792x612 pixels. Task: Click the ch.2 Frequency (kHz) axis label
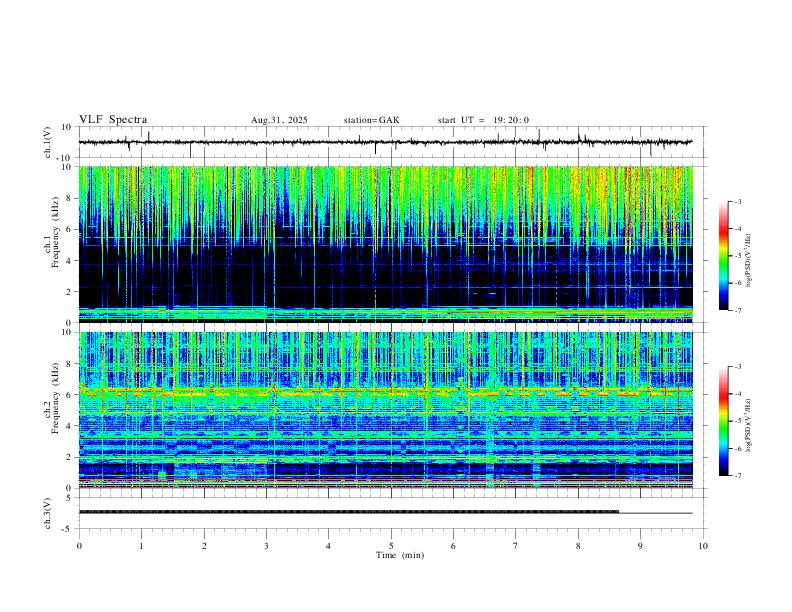point(53,397)
